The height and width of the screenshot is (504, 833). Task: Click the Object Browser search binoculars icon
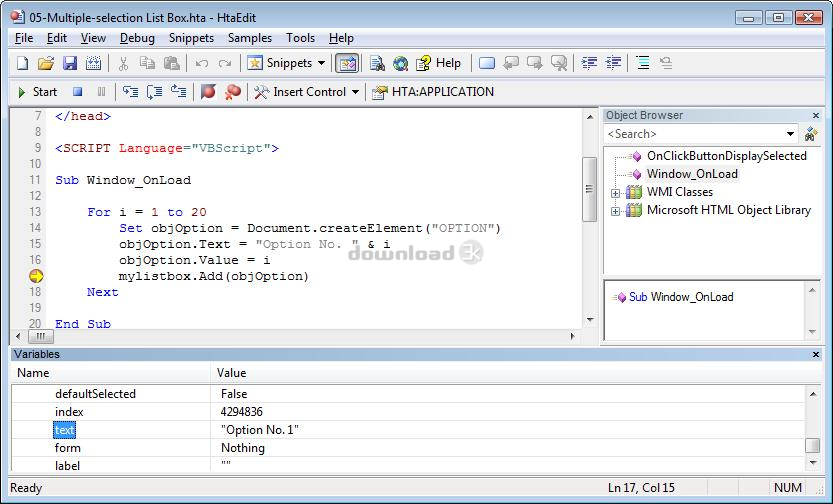click(x=811, y=134)
